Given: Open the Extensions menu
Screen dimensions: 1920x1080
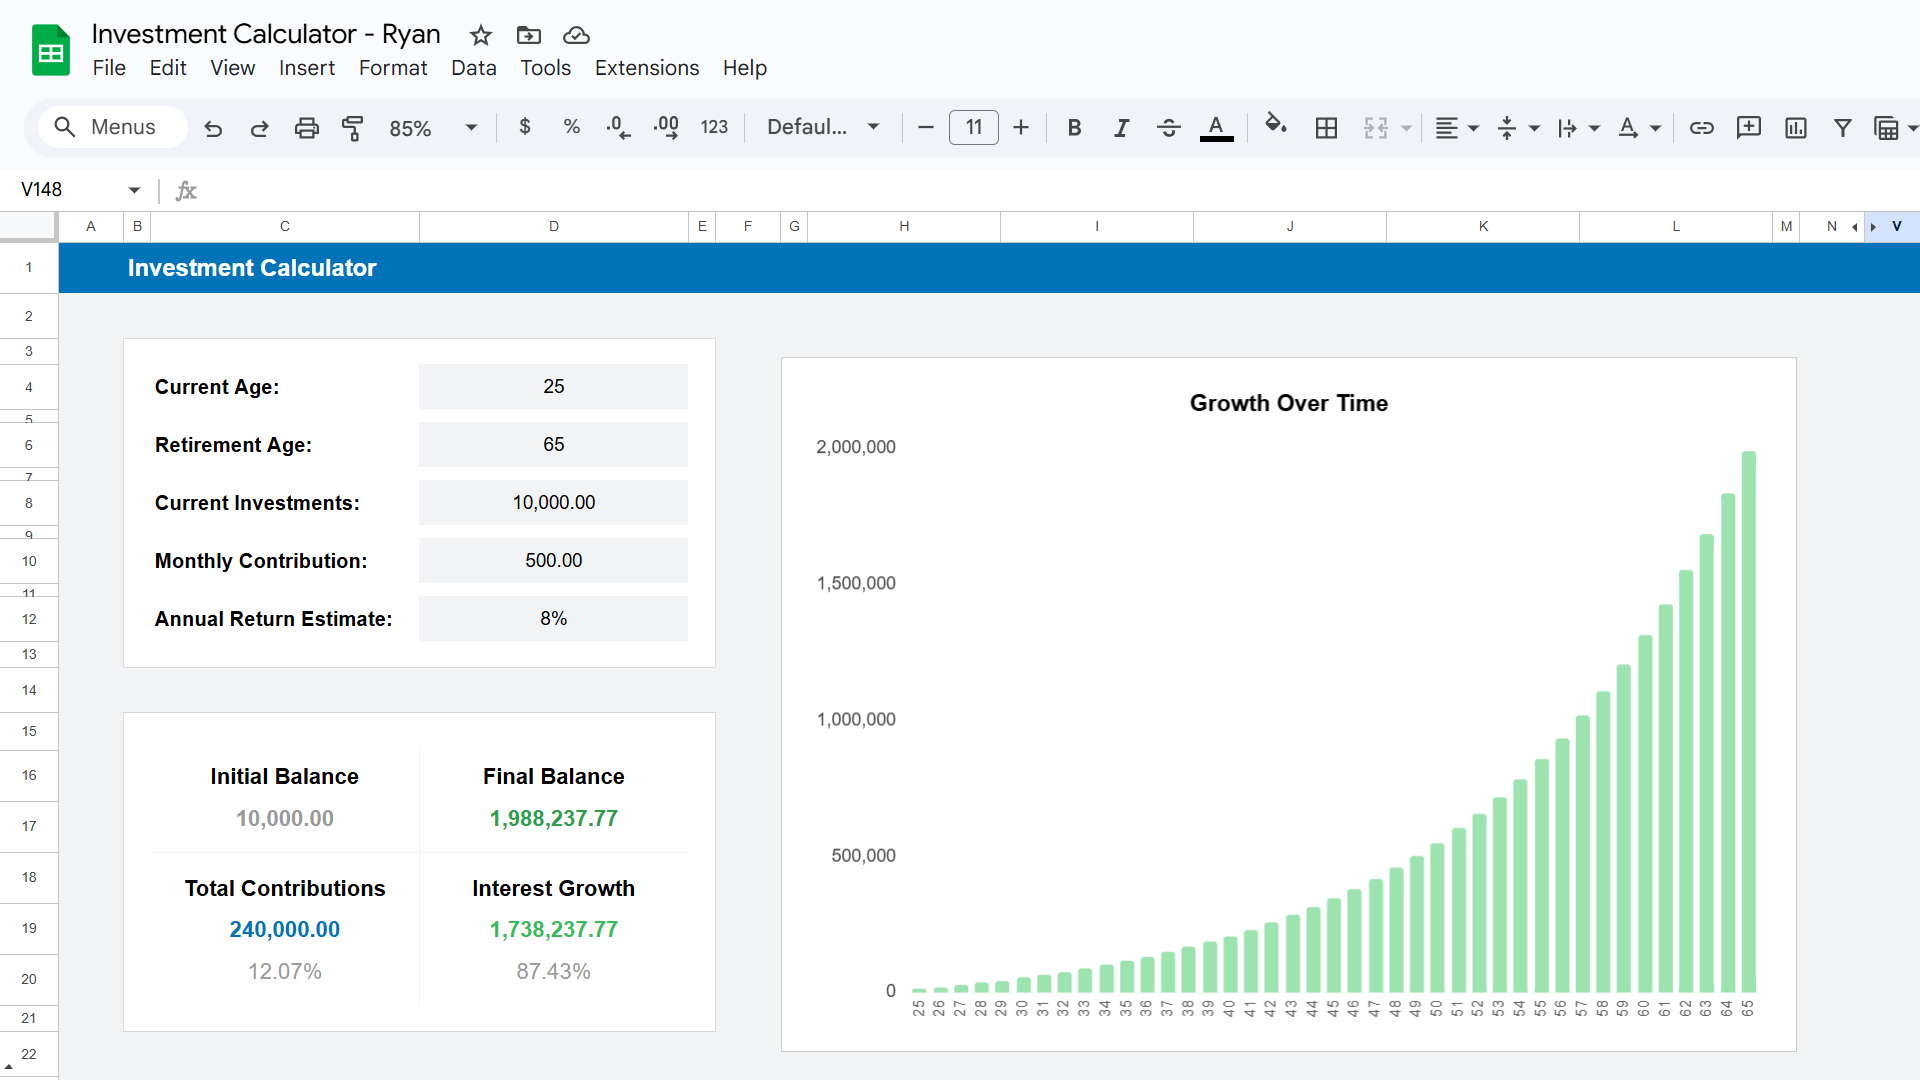Looking at the screenshot, I should (x=647, y=68).
